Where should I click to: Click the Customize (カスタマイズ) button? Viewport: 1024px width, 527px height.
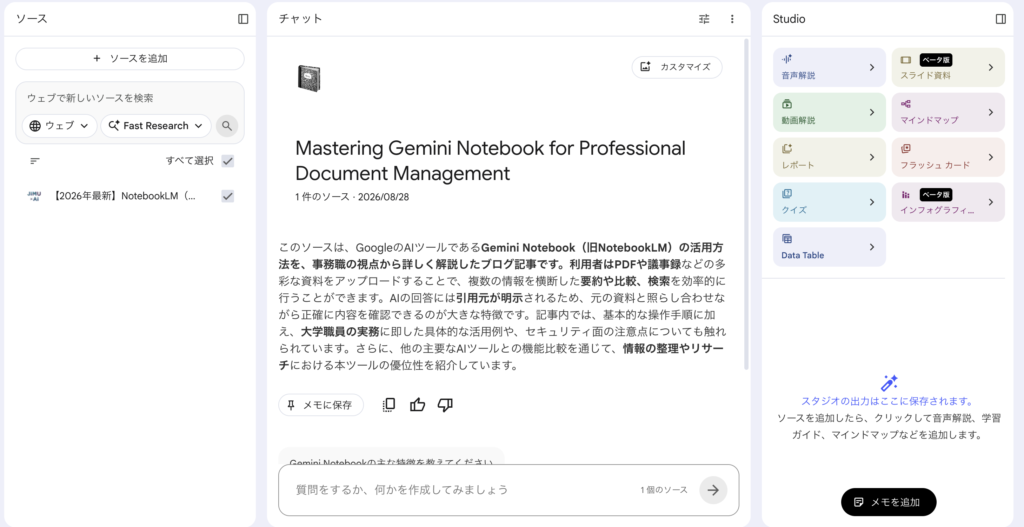[x=677, y=67]
